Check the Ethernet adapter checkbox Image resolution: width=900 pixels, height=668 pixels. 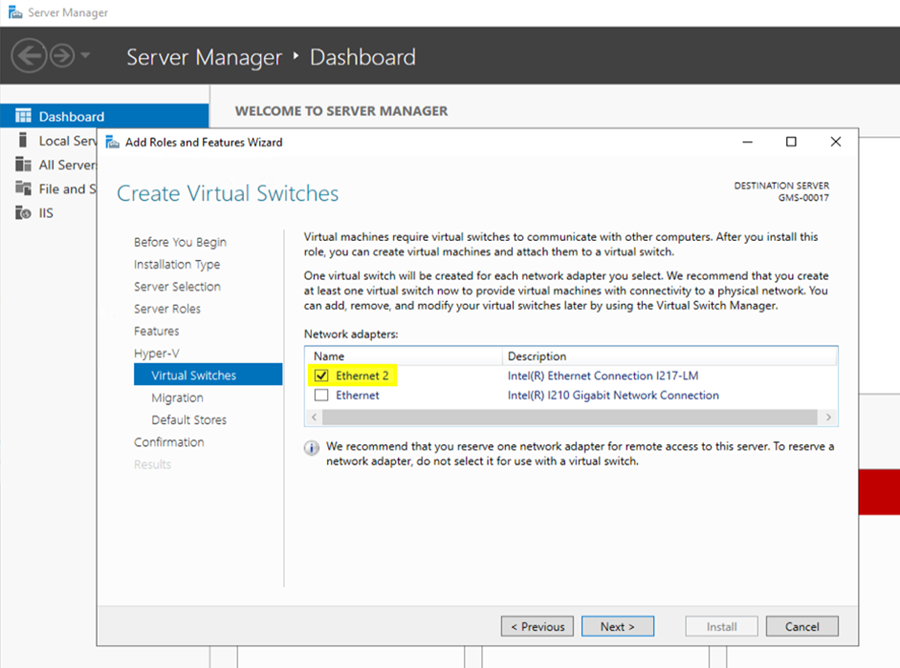[321, 396]
